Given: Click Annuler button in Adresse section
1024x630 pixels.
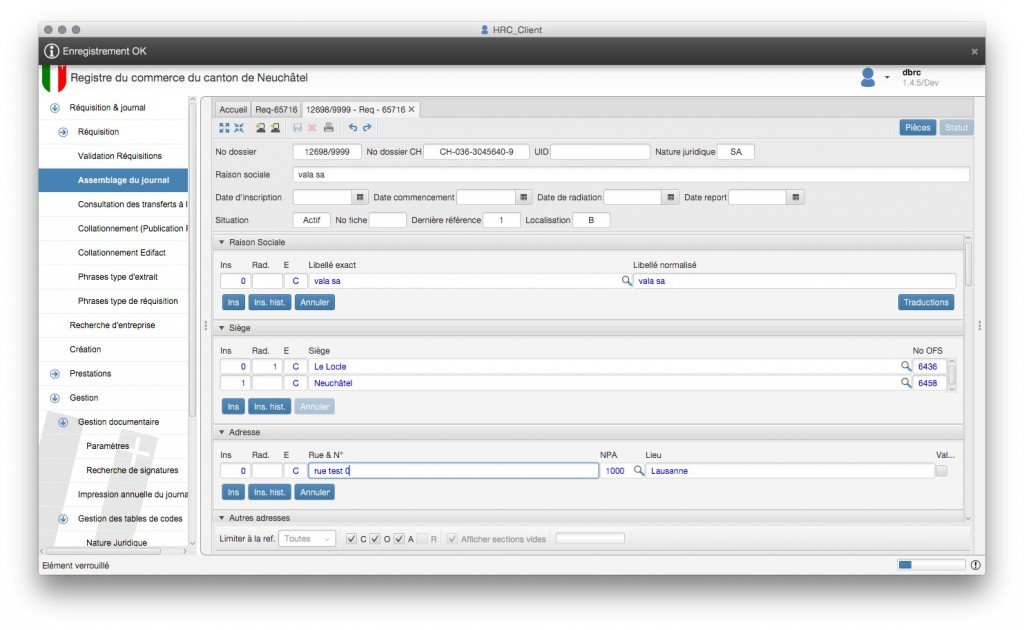Looking at the screenshot, I should [315, 492].
